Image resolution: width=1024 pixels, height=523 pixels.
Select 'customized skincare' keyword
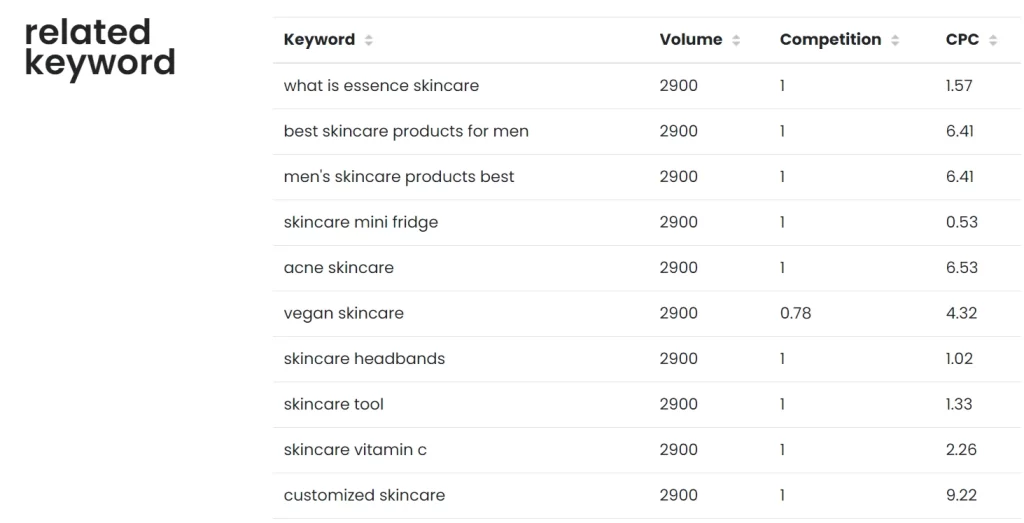[364, 495]
